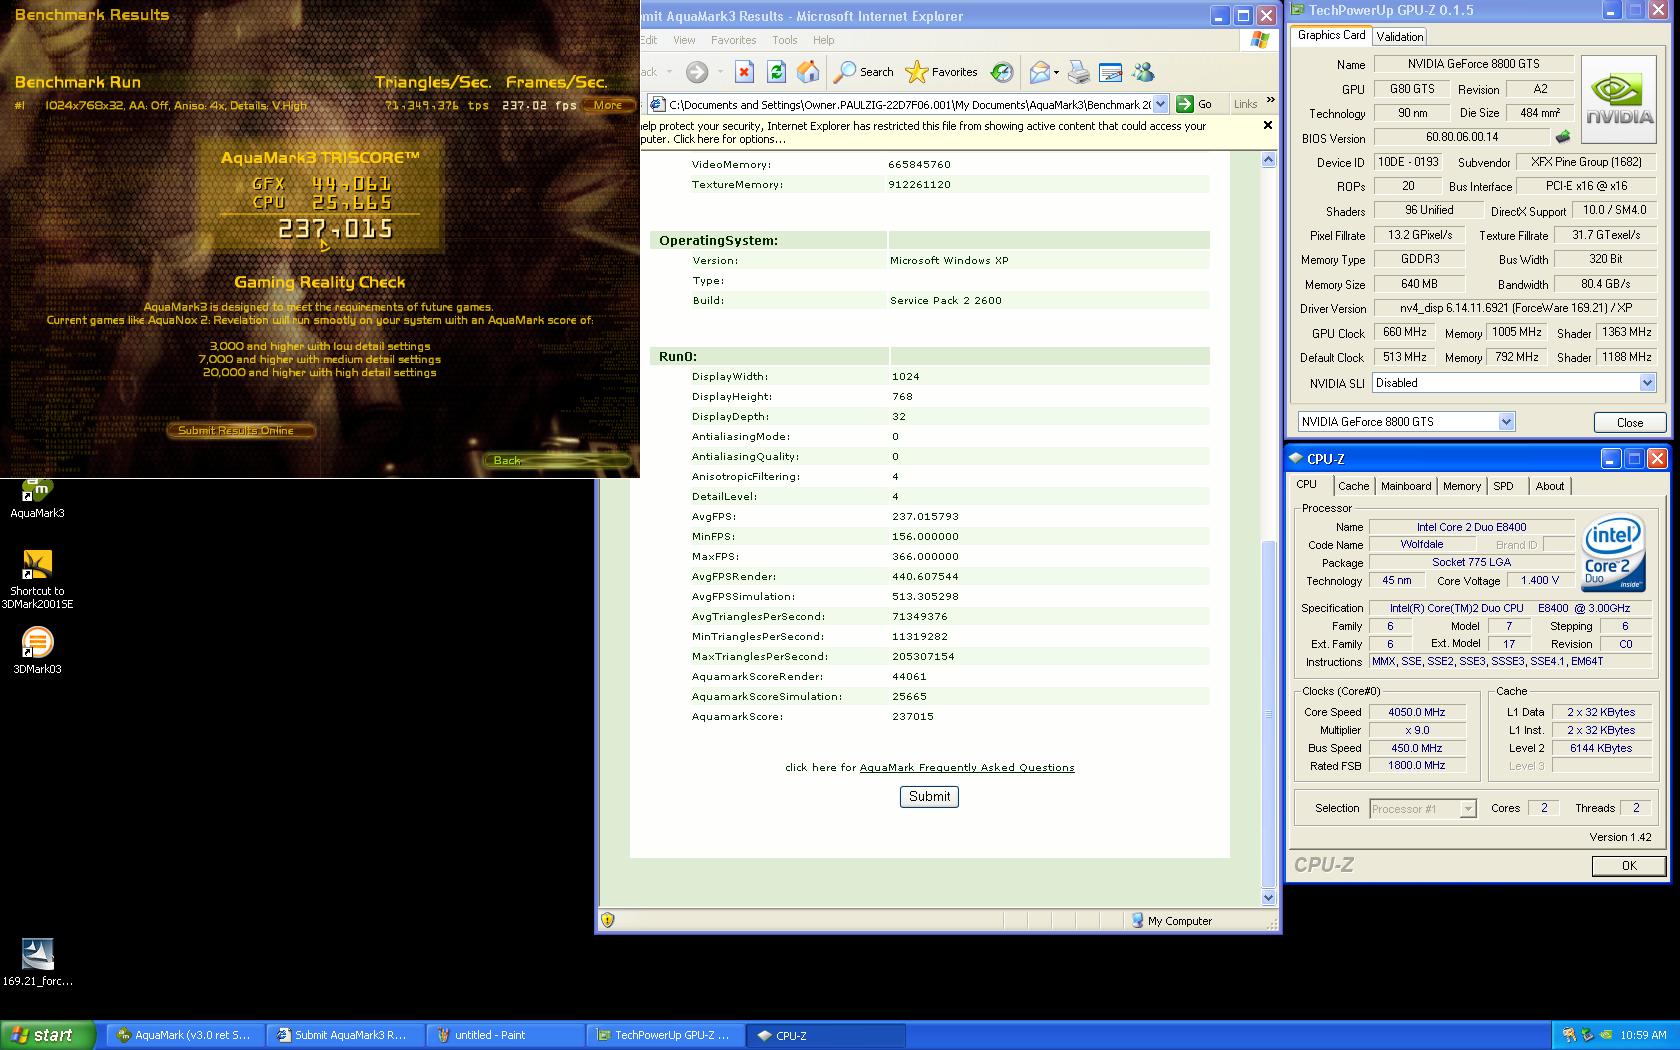This screenshot has height=1050, width=1680.
Task: Select the AvgFPS value 237.015793
Action: coord(925,517)
